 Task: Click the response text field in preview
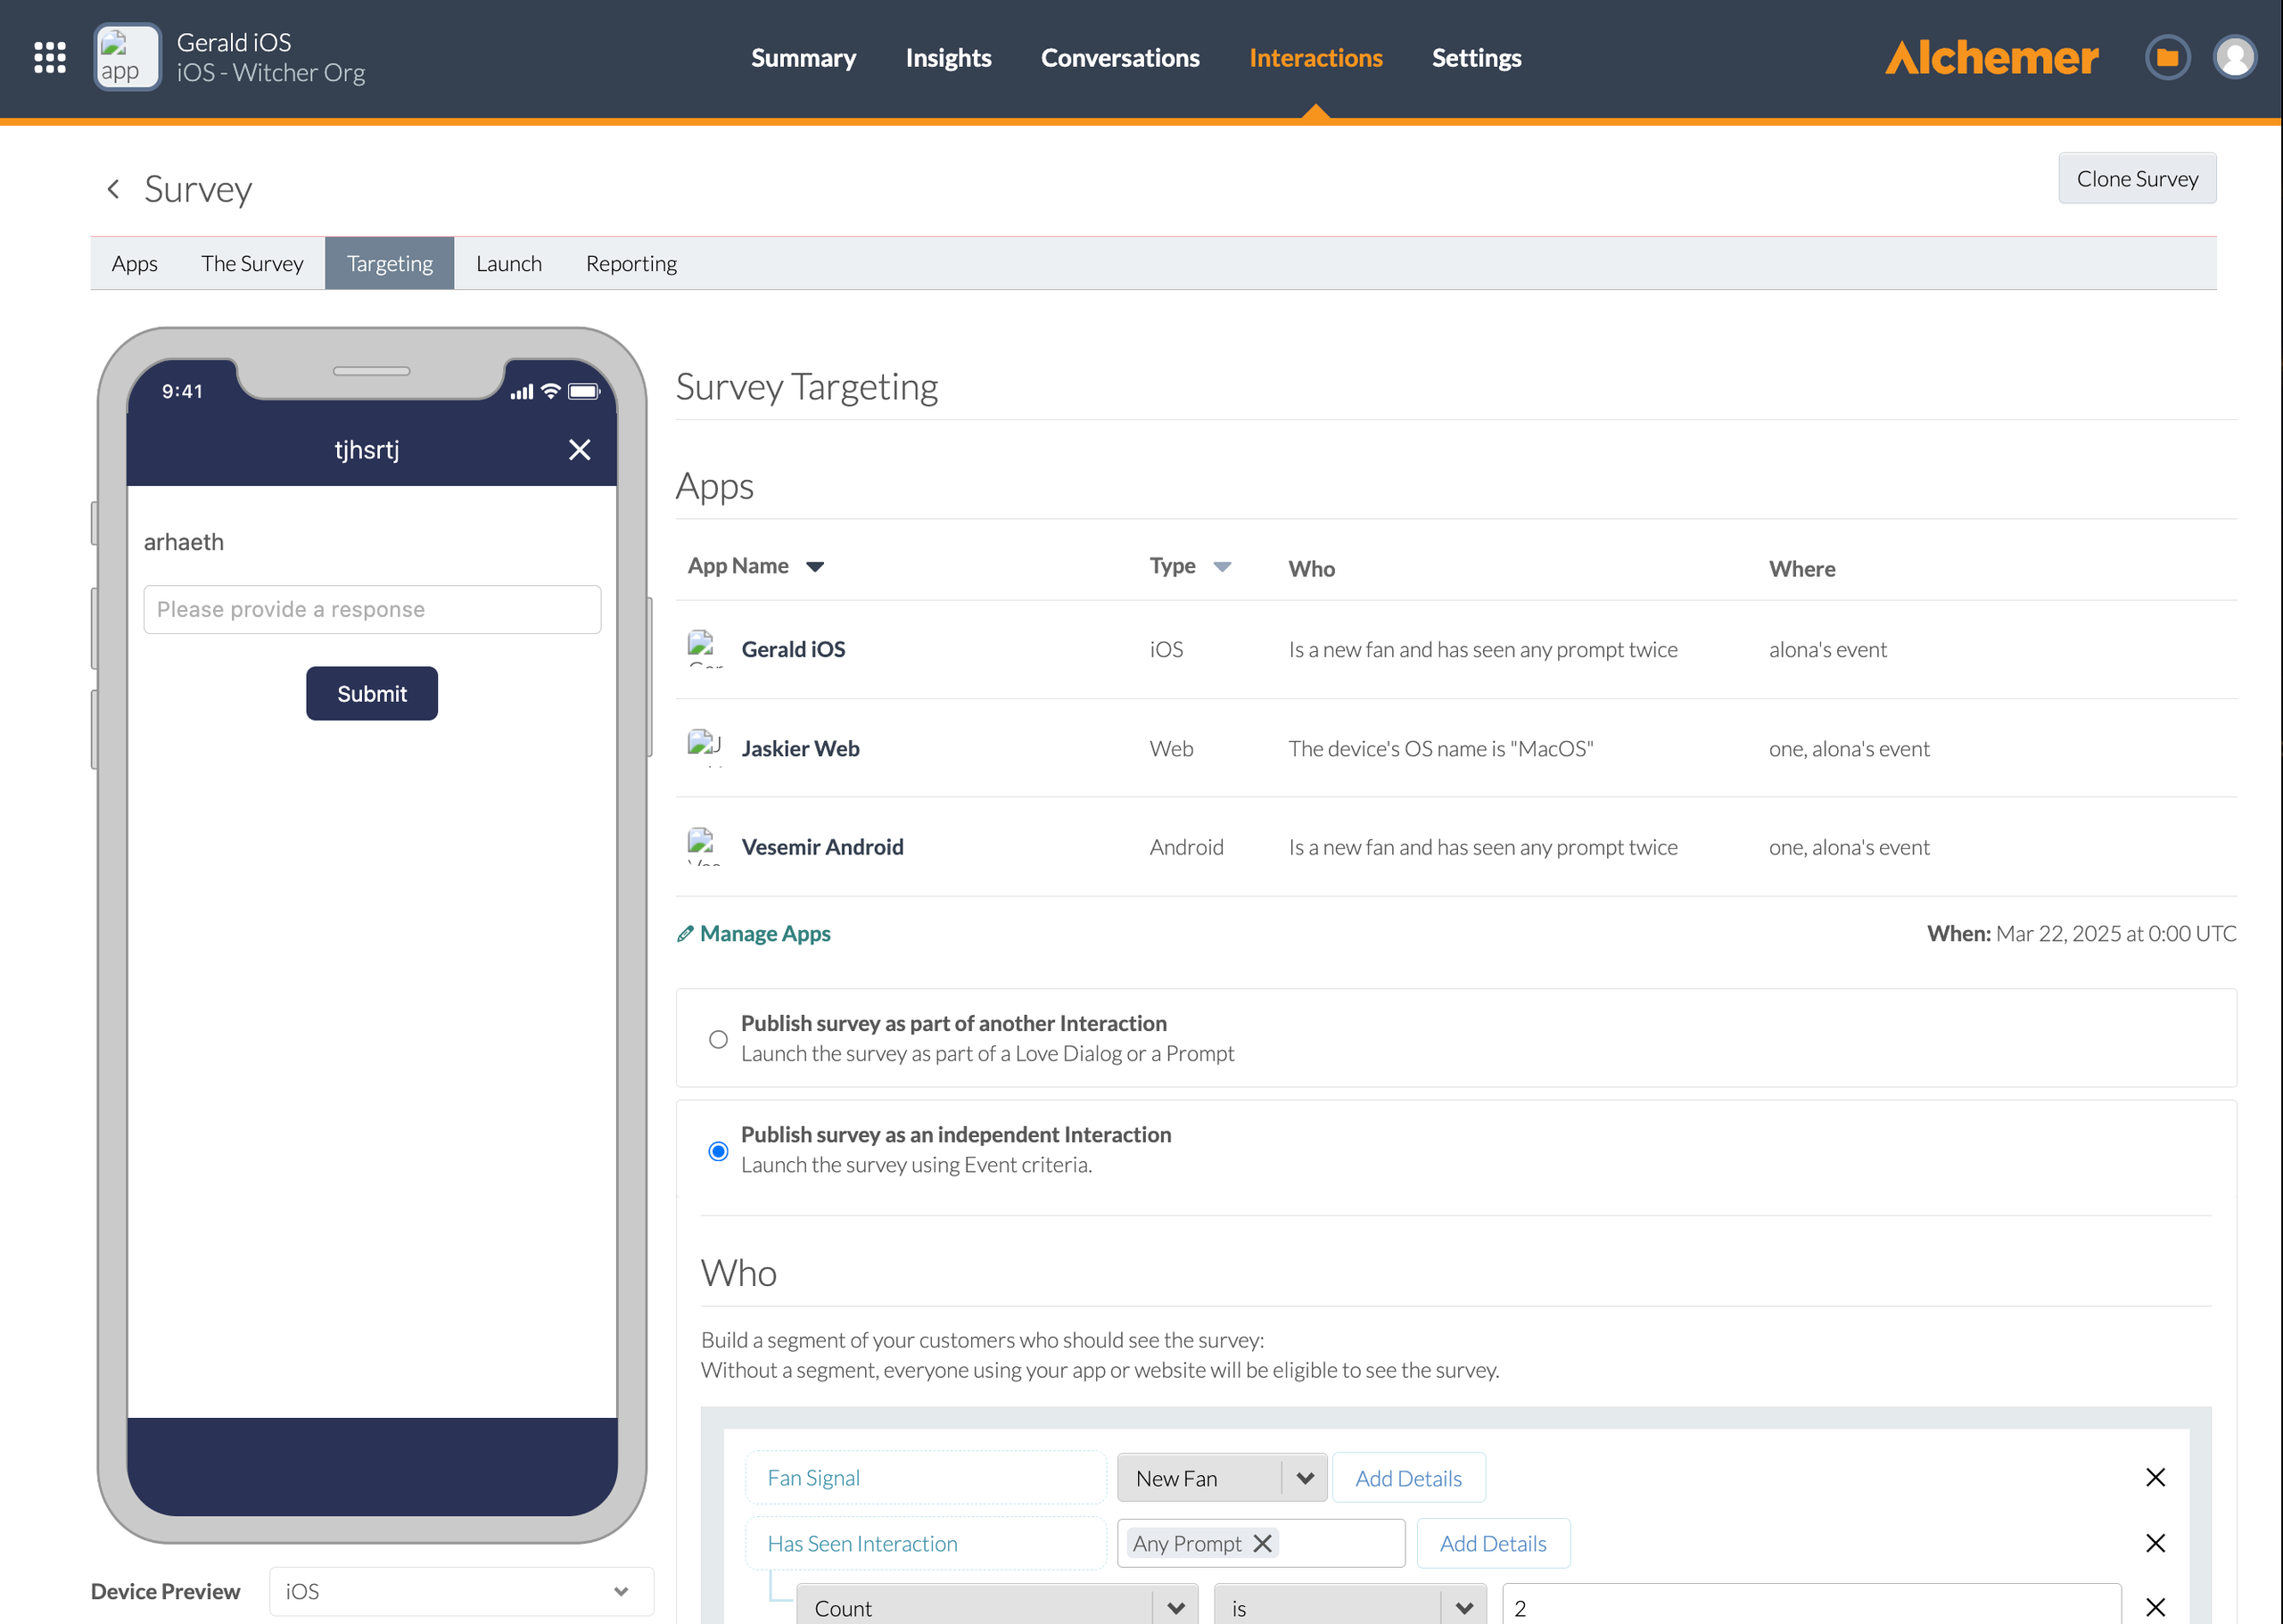[372, 610]
